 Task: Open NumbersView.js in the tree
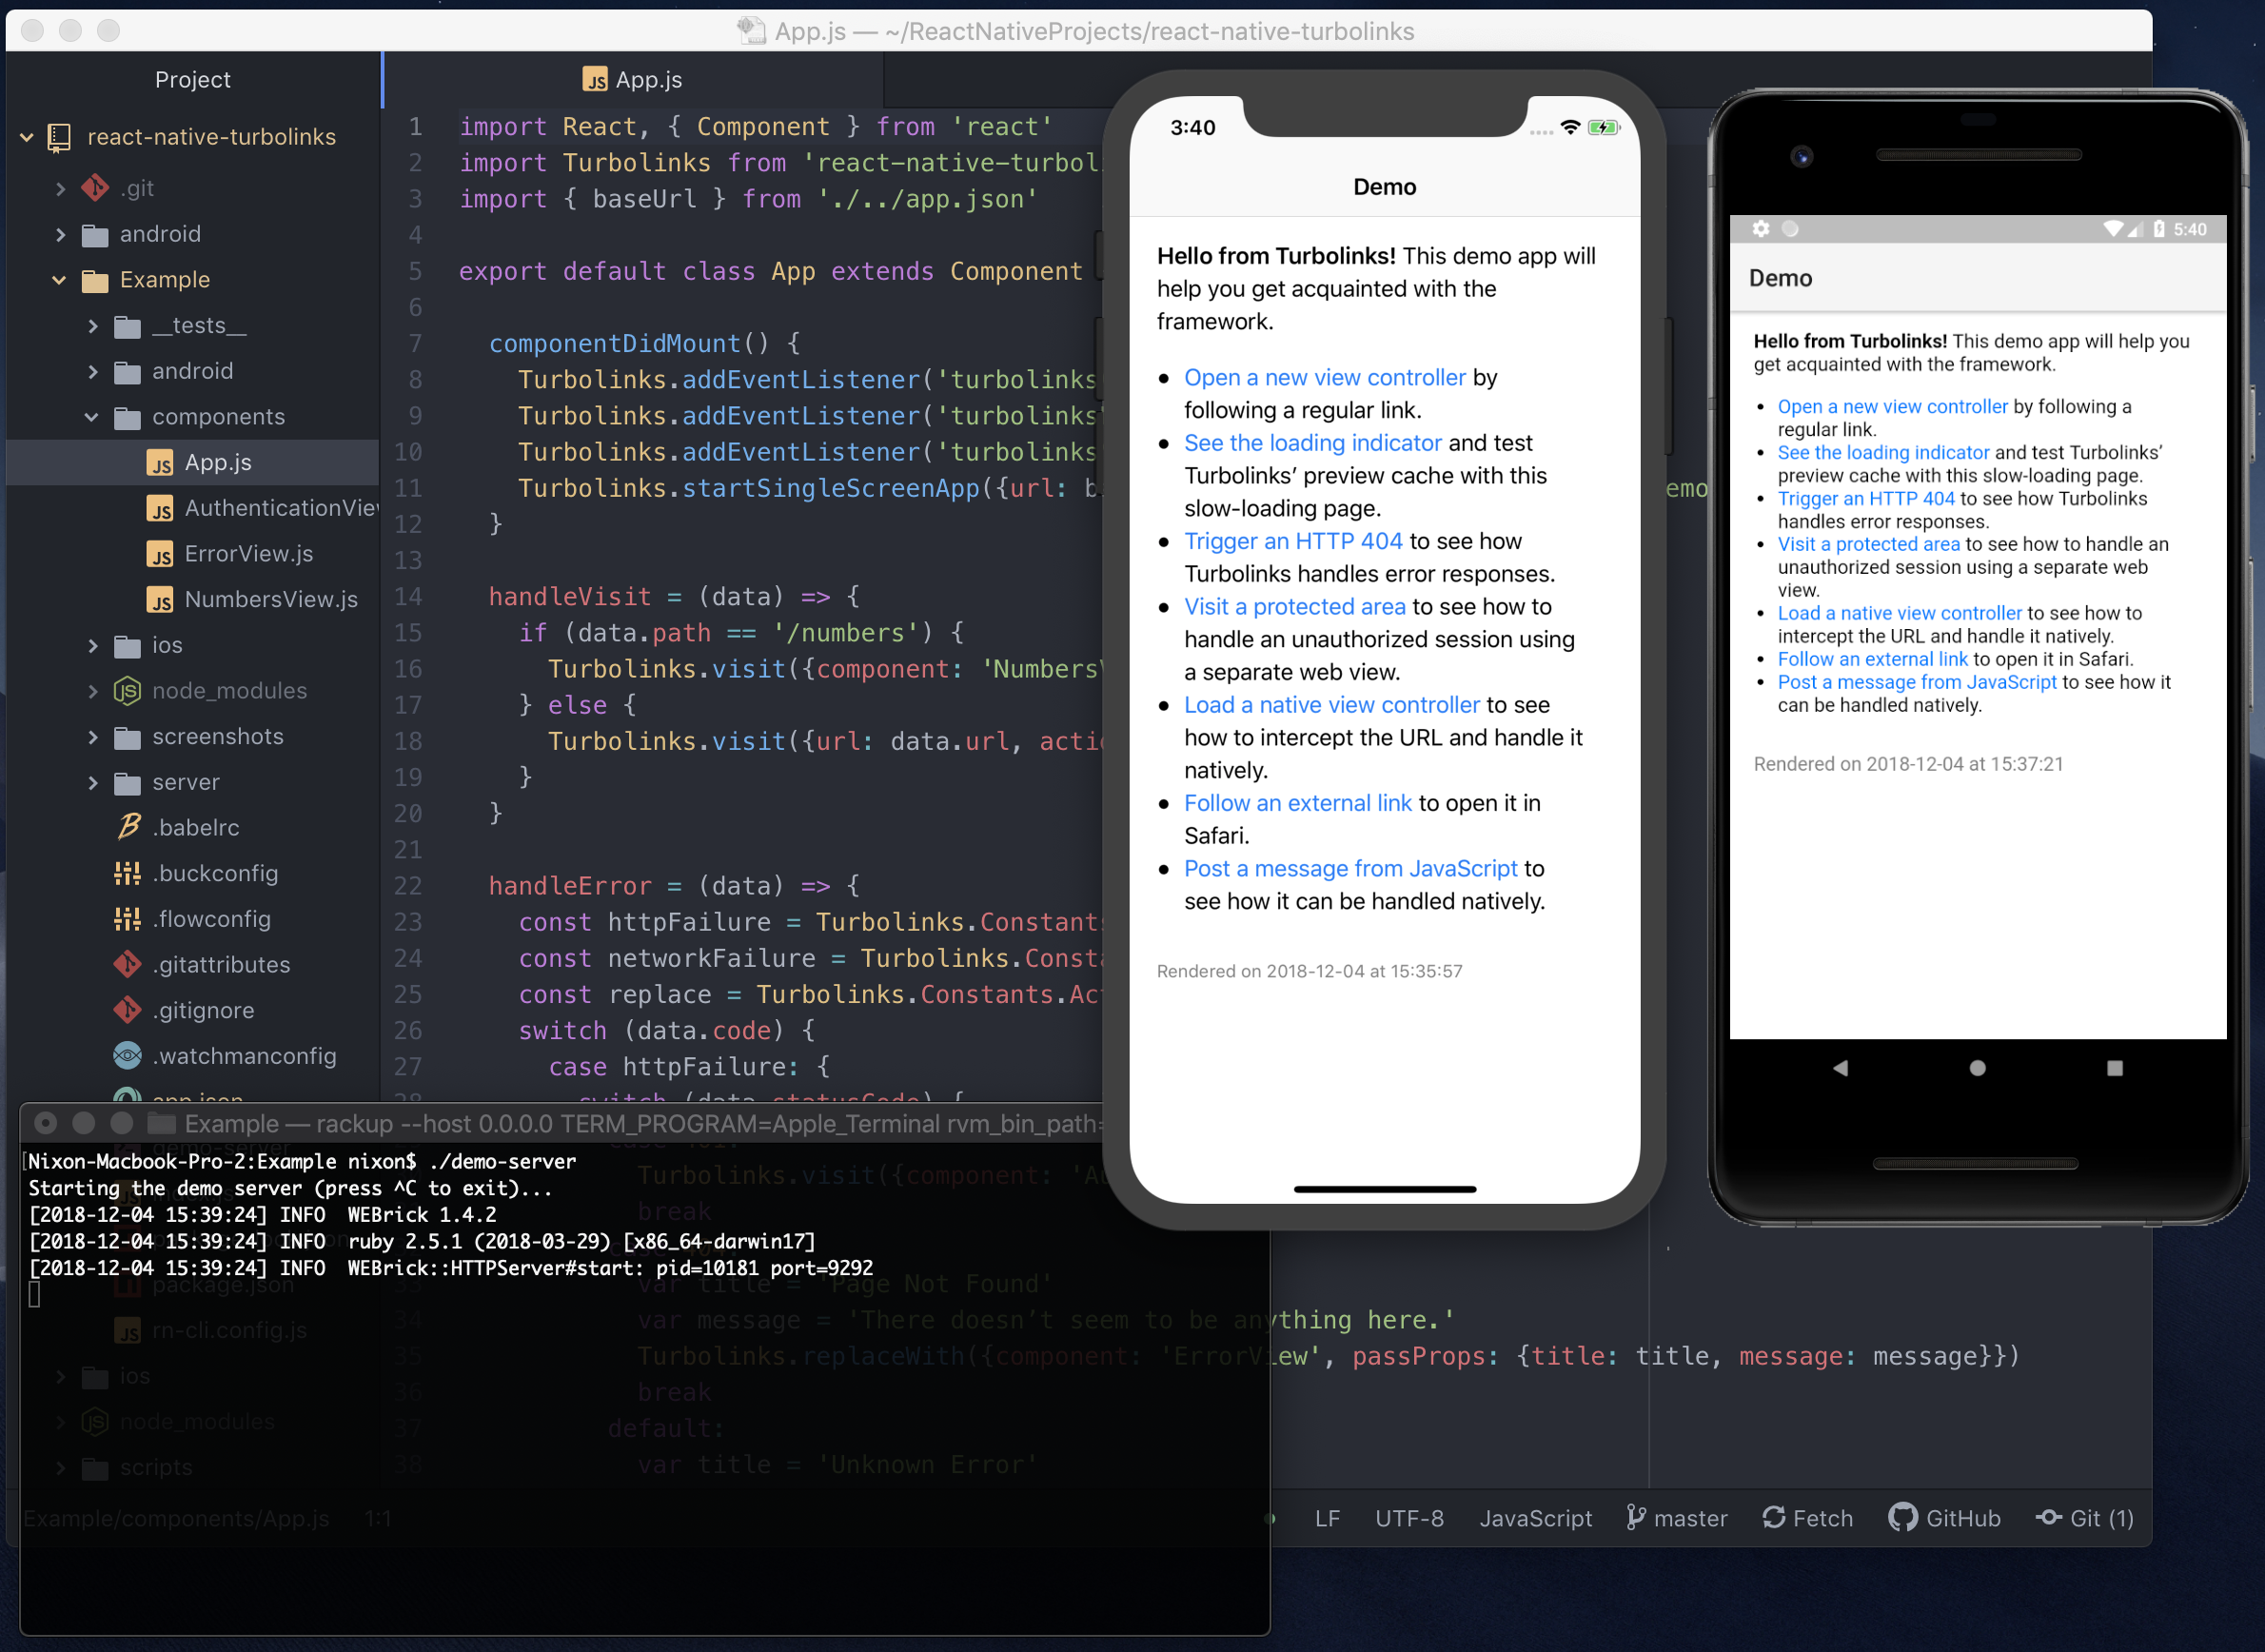coord(270,599)
